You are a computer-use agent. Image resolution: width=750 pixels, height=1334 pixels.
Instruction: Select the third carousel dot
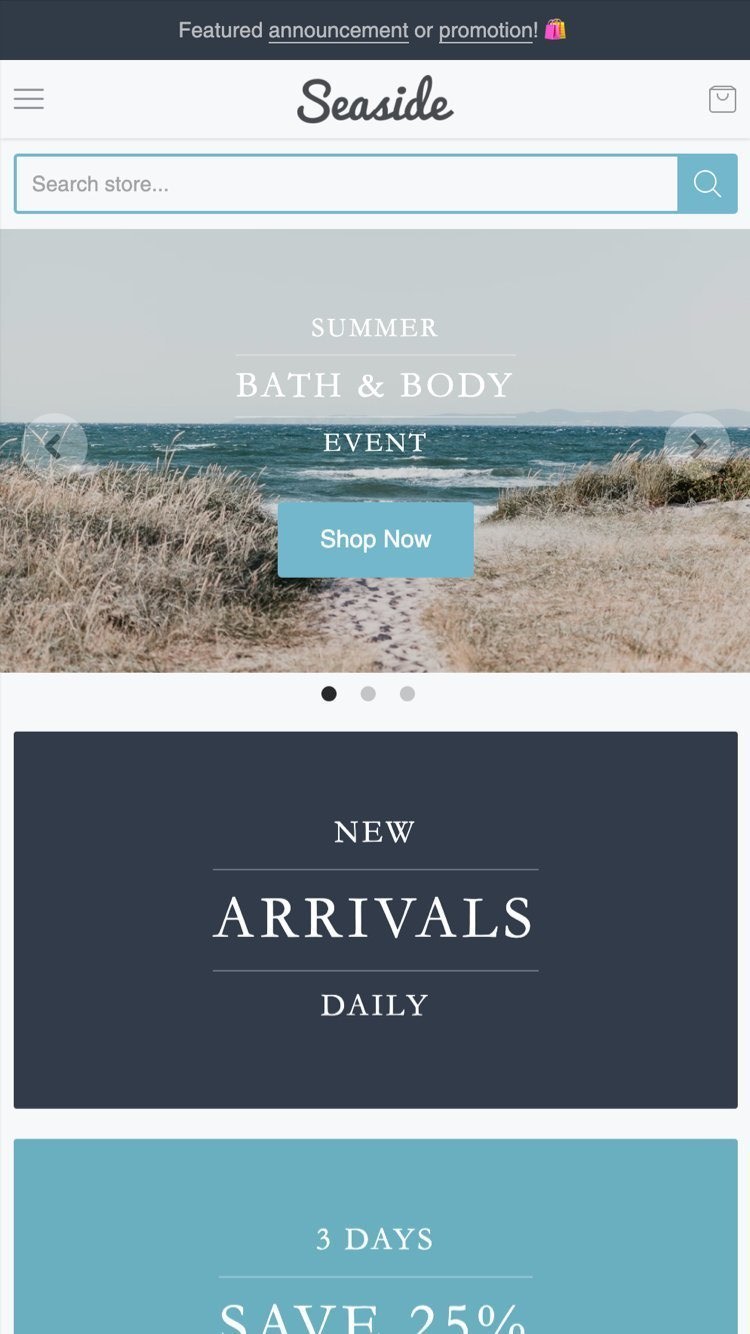(x=407, y=694)
